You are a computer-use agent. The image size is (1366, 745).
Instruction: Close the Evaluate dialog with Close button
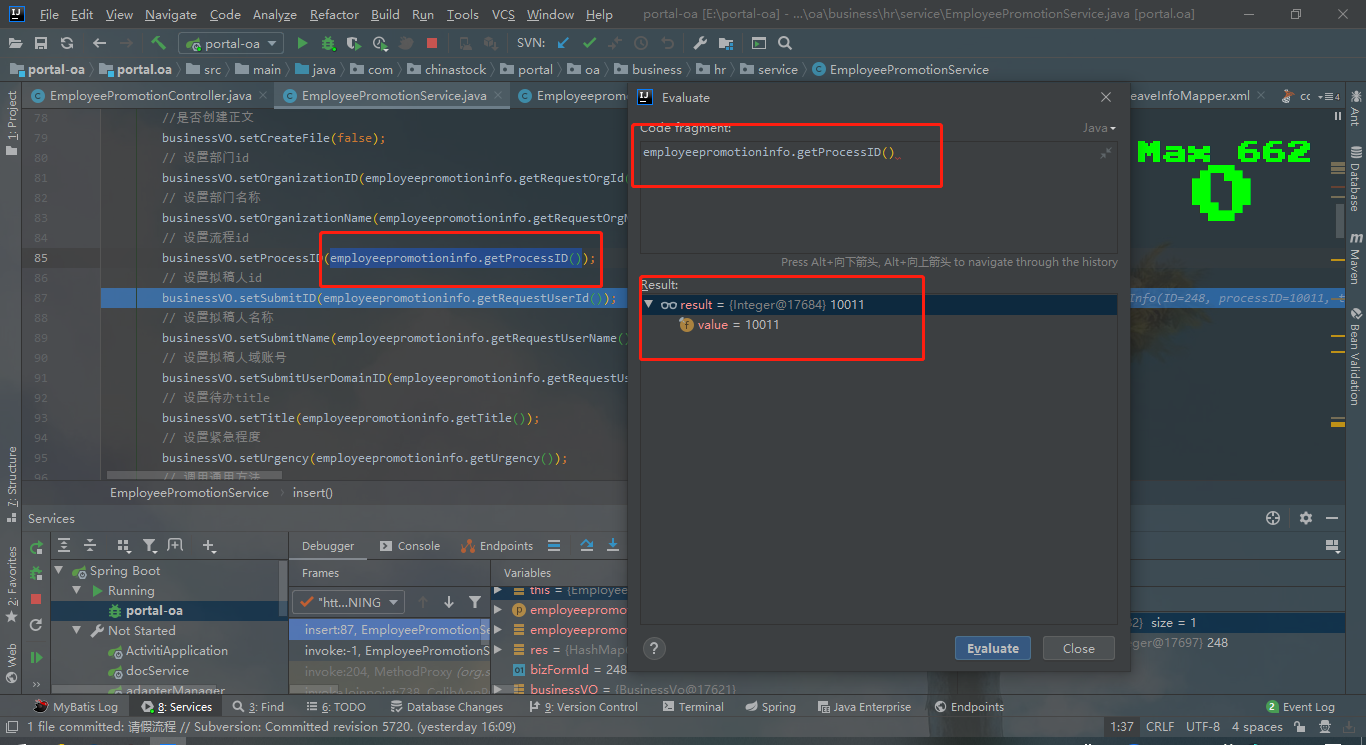point(1078,647)
